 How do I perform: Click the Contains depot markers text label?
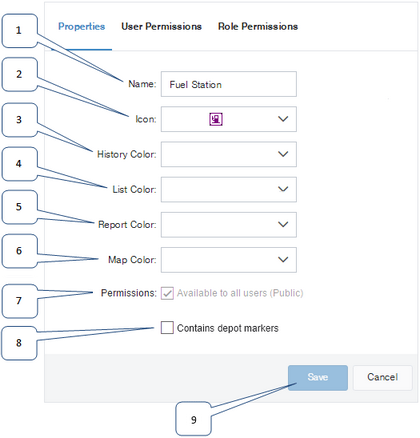[x=228, y=328]
